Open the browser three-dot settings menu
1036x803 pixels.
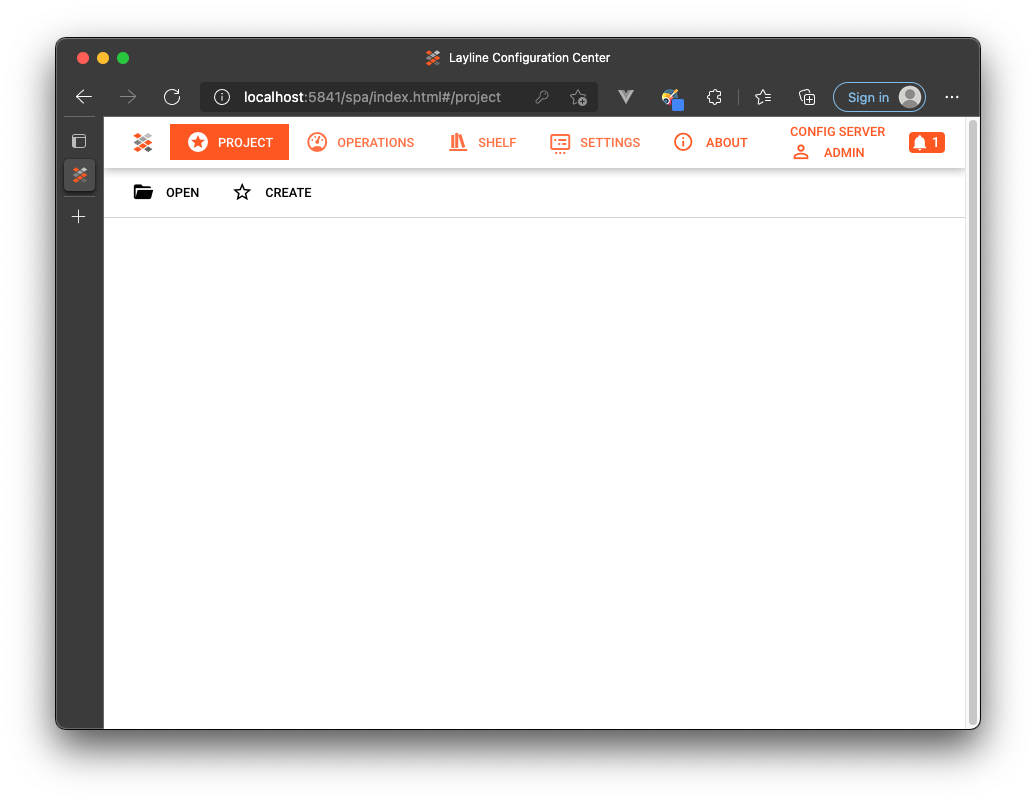tap(952, 97)
